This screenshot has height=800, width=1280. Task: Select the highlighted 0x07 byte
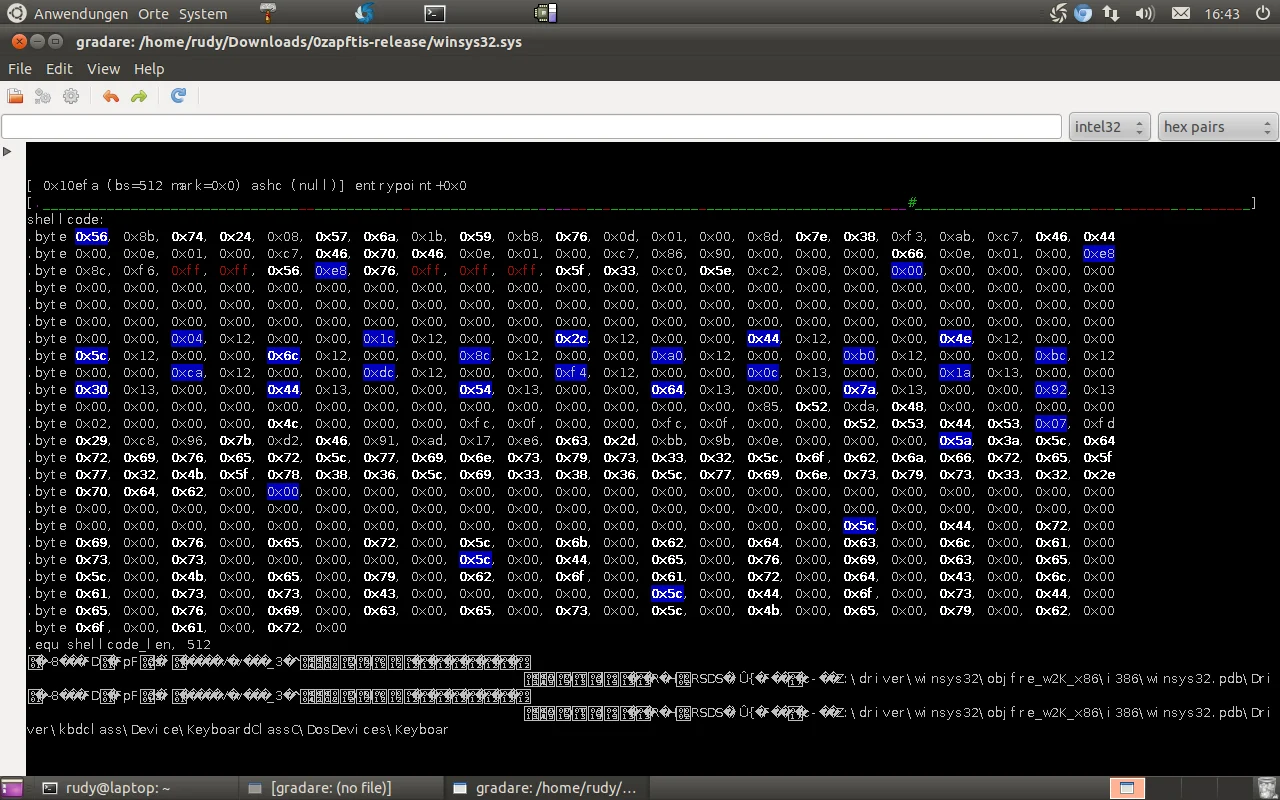click(1051, 424)
